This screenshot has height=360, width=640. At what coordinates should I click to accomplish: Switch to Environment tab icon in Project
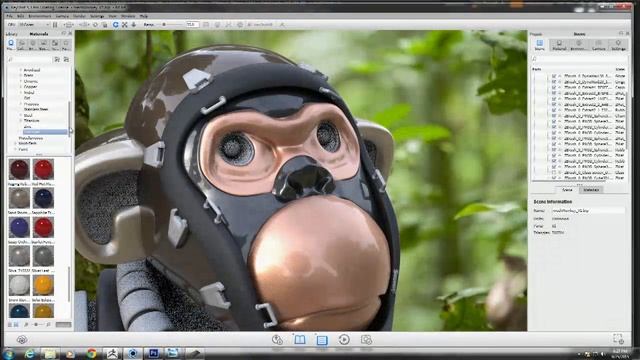(x=579, y=45)
